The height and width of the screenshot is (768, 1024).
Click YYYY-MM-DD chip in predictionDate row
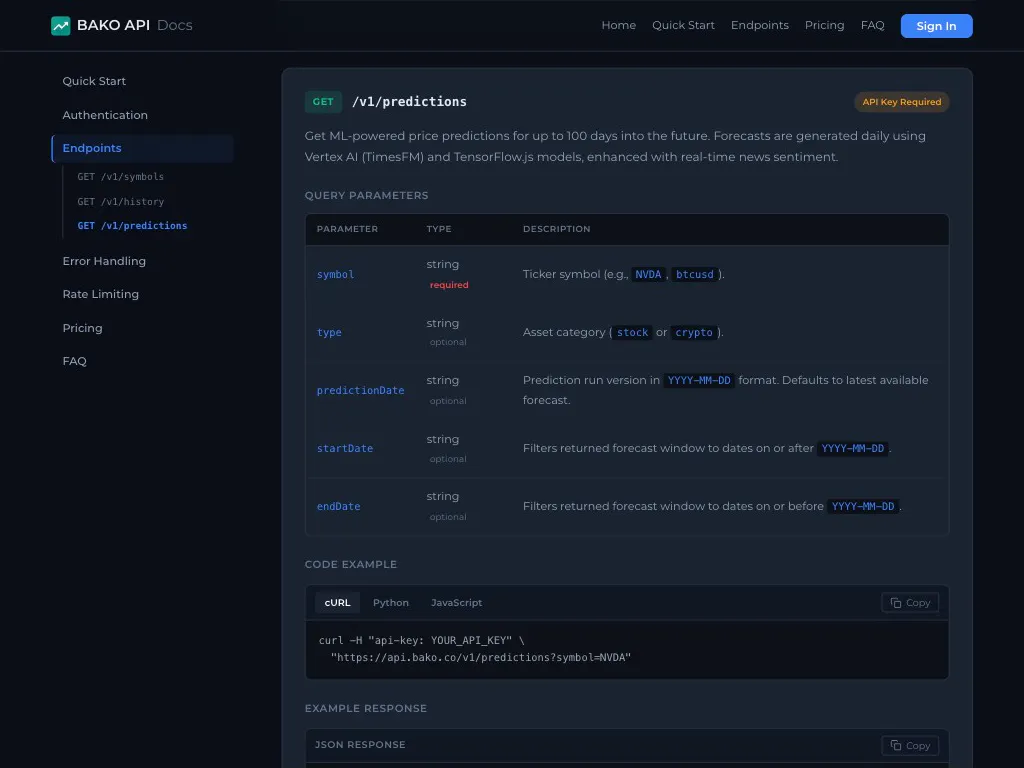click(x=699, y=380)
